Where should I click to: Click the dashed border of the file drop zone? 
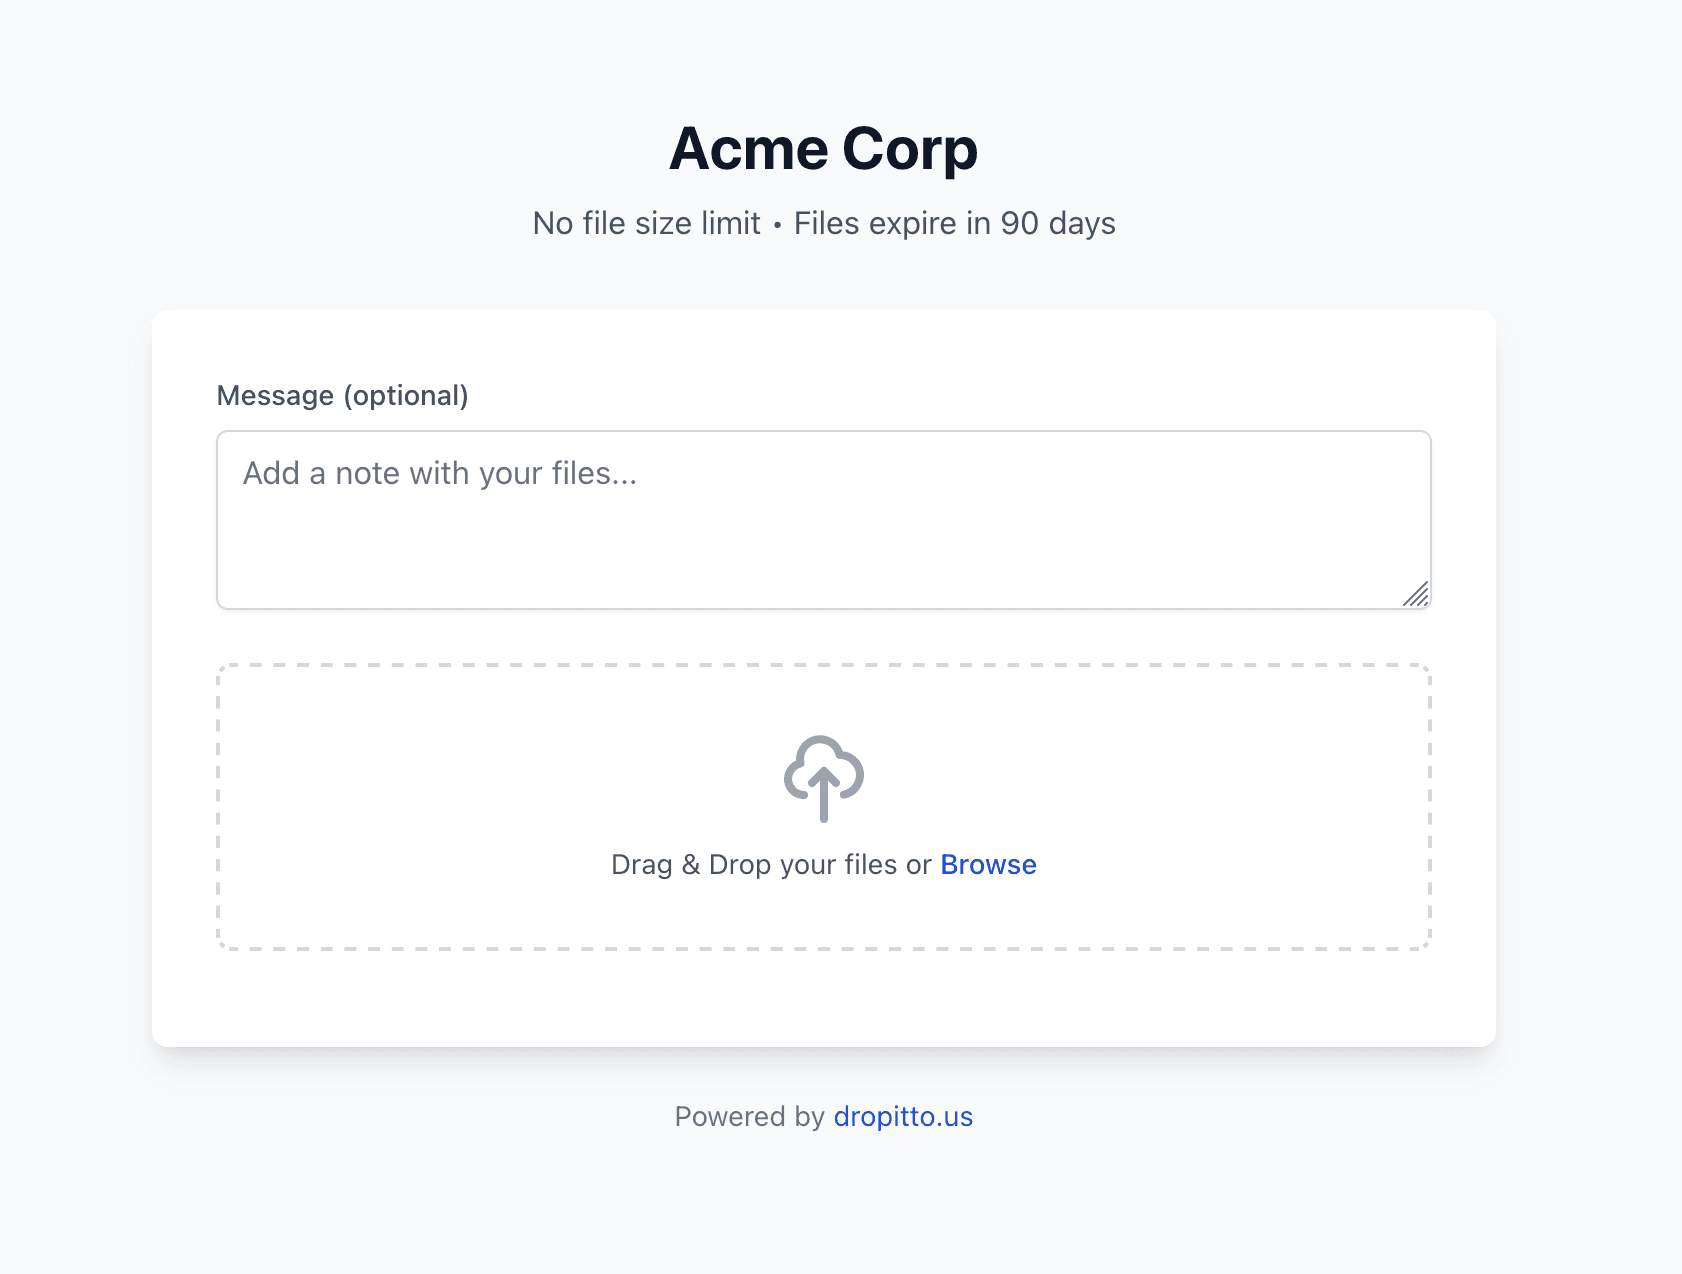click(823, 663)
